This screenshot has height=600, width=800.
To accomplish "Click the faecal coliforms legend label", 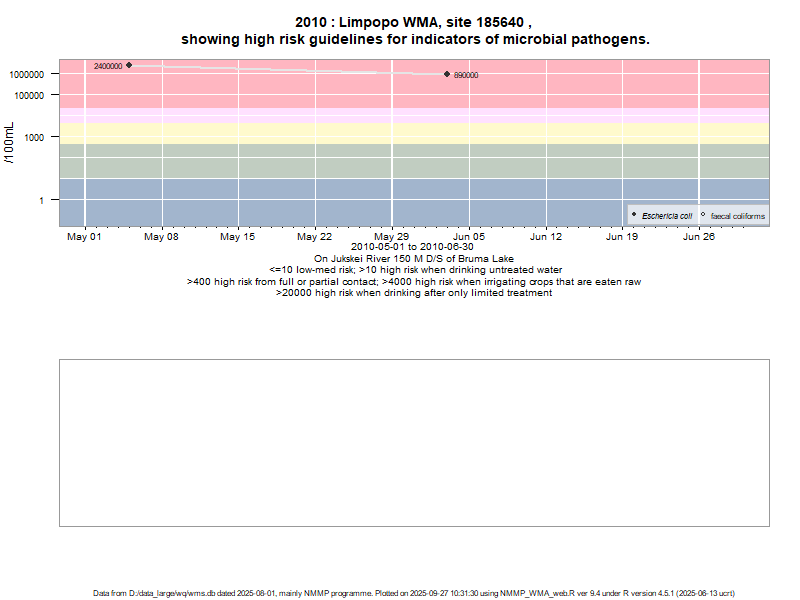I will point(738,216).
